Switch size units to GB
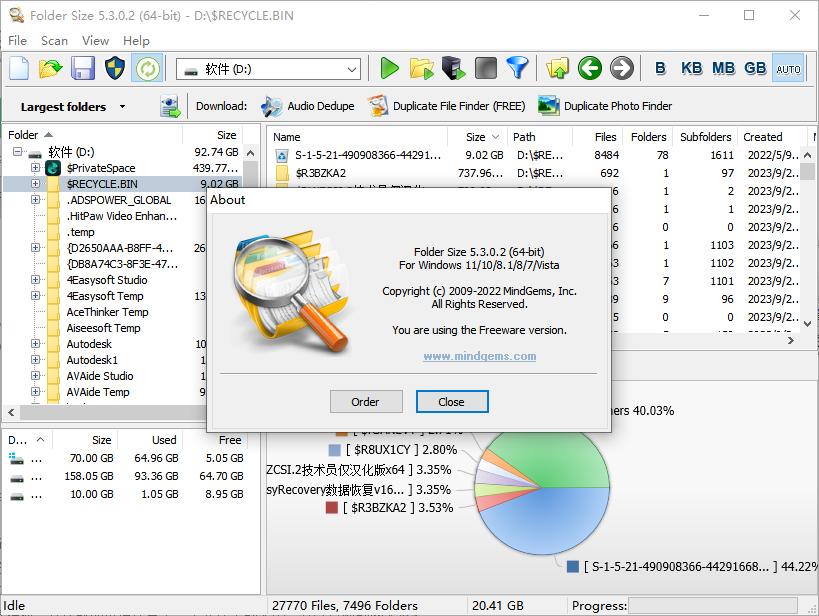The width and height of the screenshot is (819, 616). [755, 68]
